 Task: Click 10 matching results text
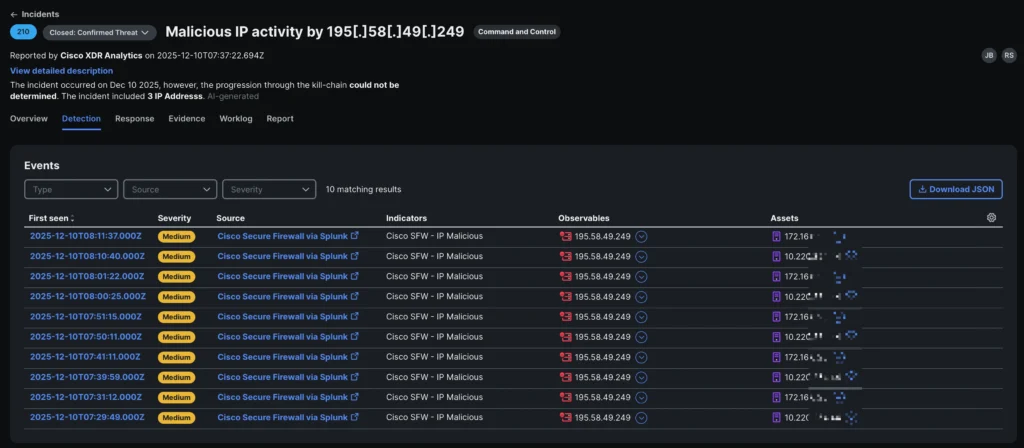[364, 189]
